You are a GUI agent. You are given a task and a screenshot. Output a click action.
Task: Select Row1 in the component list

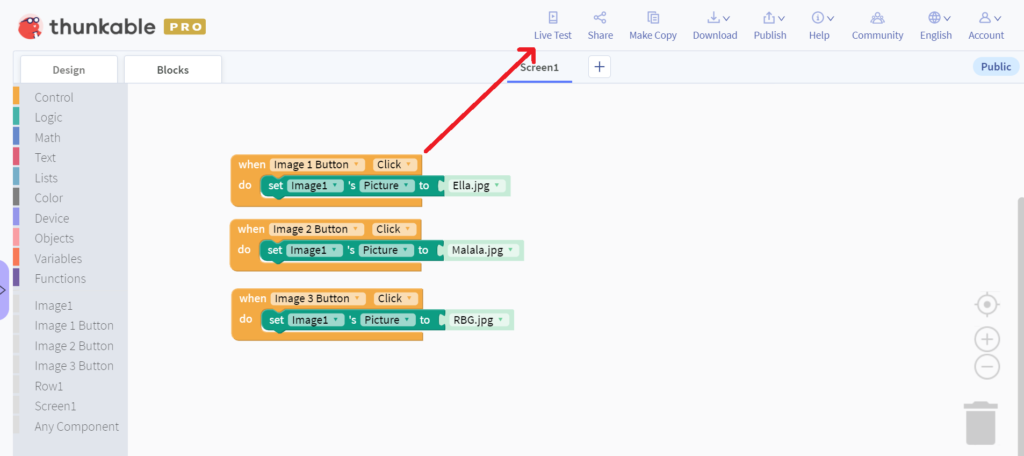coord(49,386)
